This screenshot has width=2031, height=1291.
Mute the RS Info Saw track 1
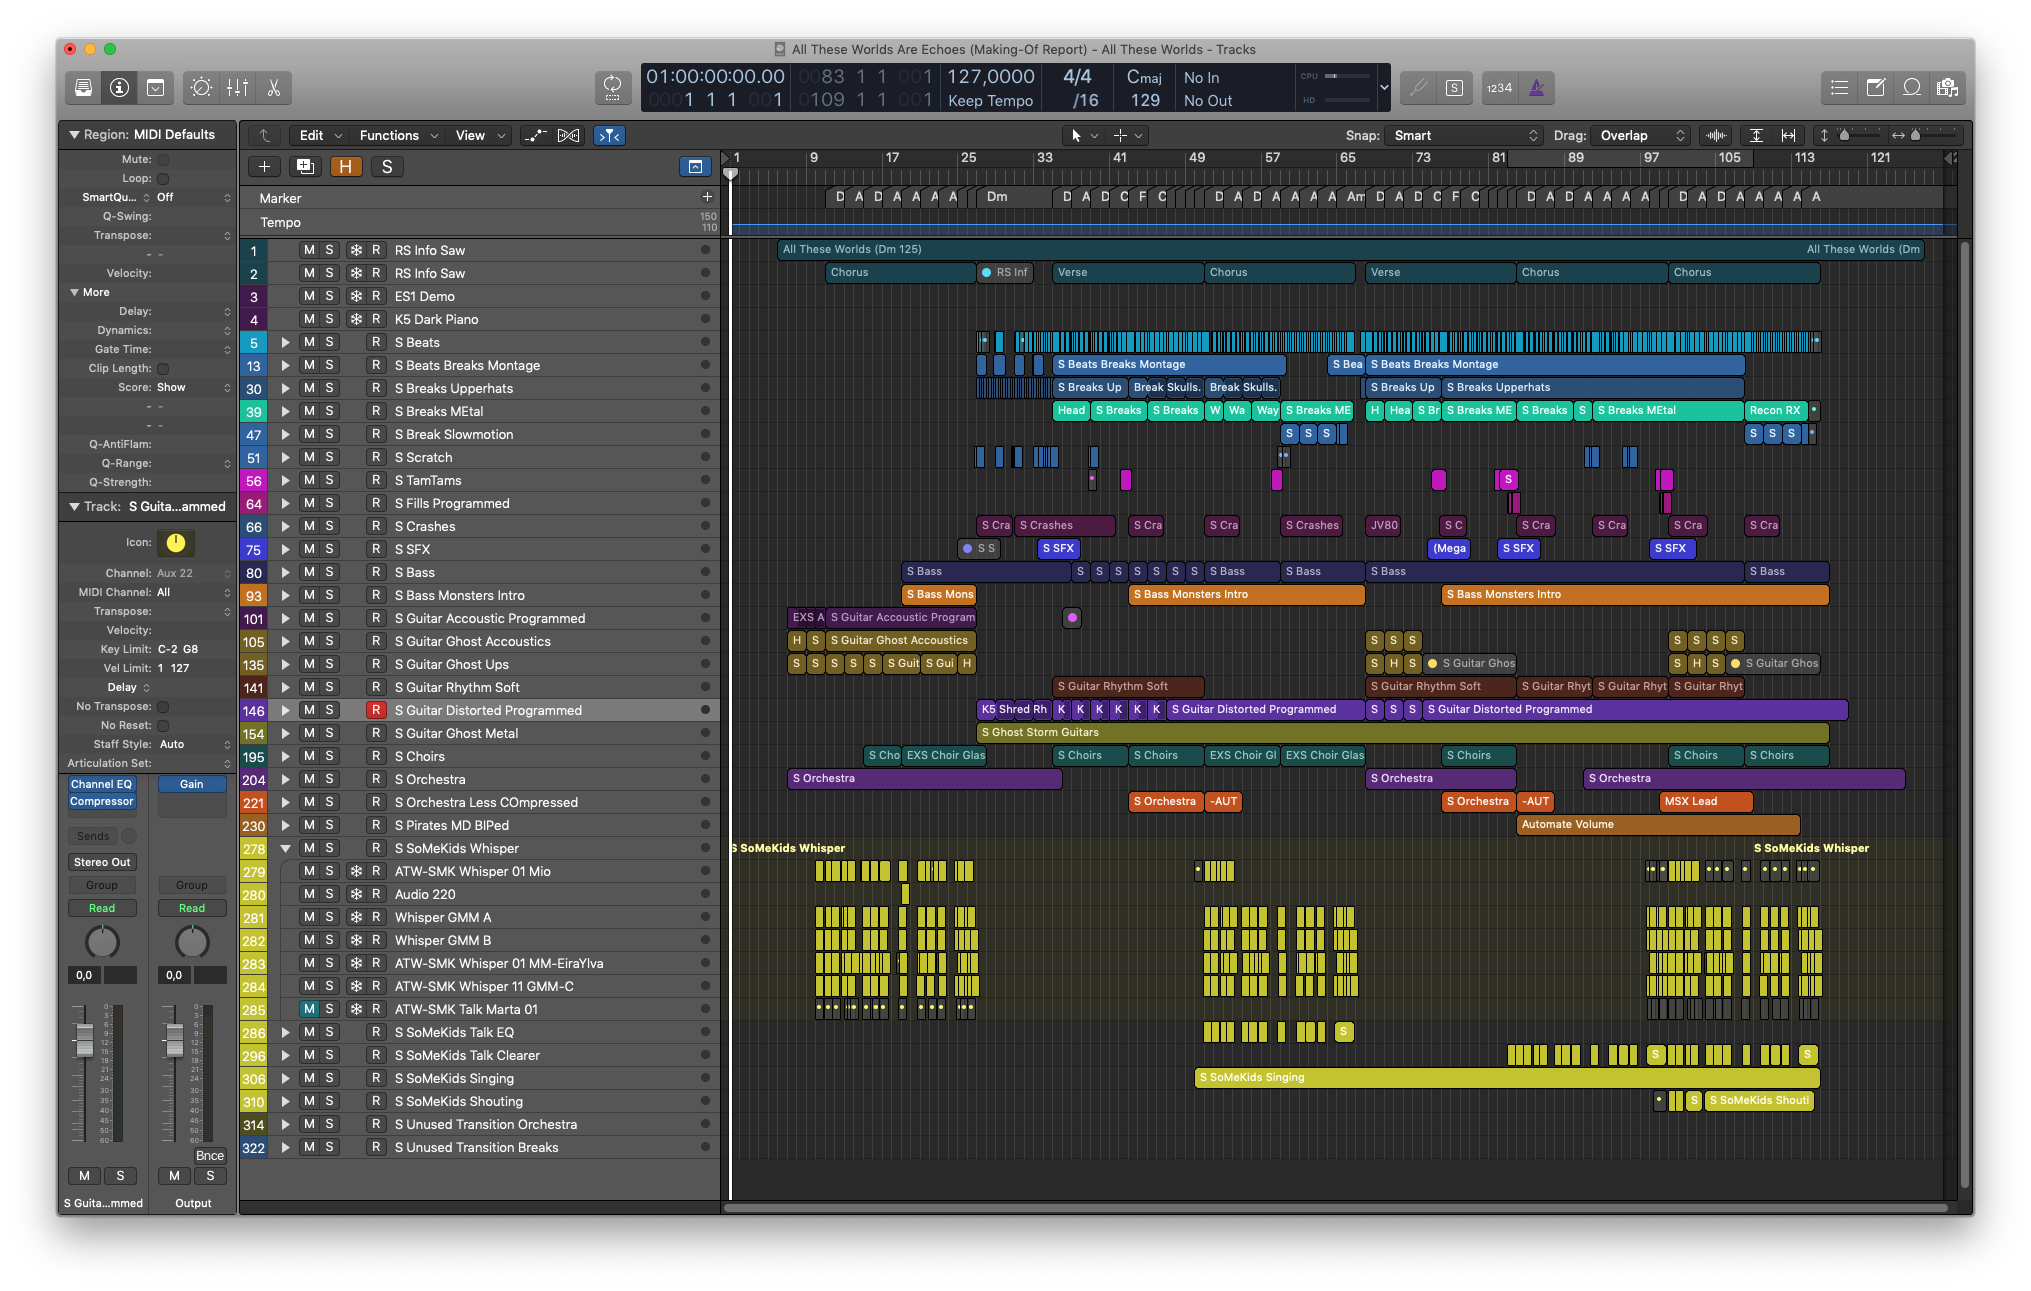[x=309, y=250]
